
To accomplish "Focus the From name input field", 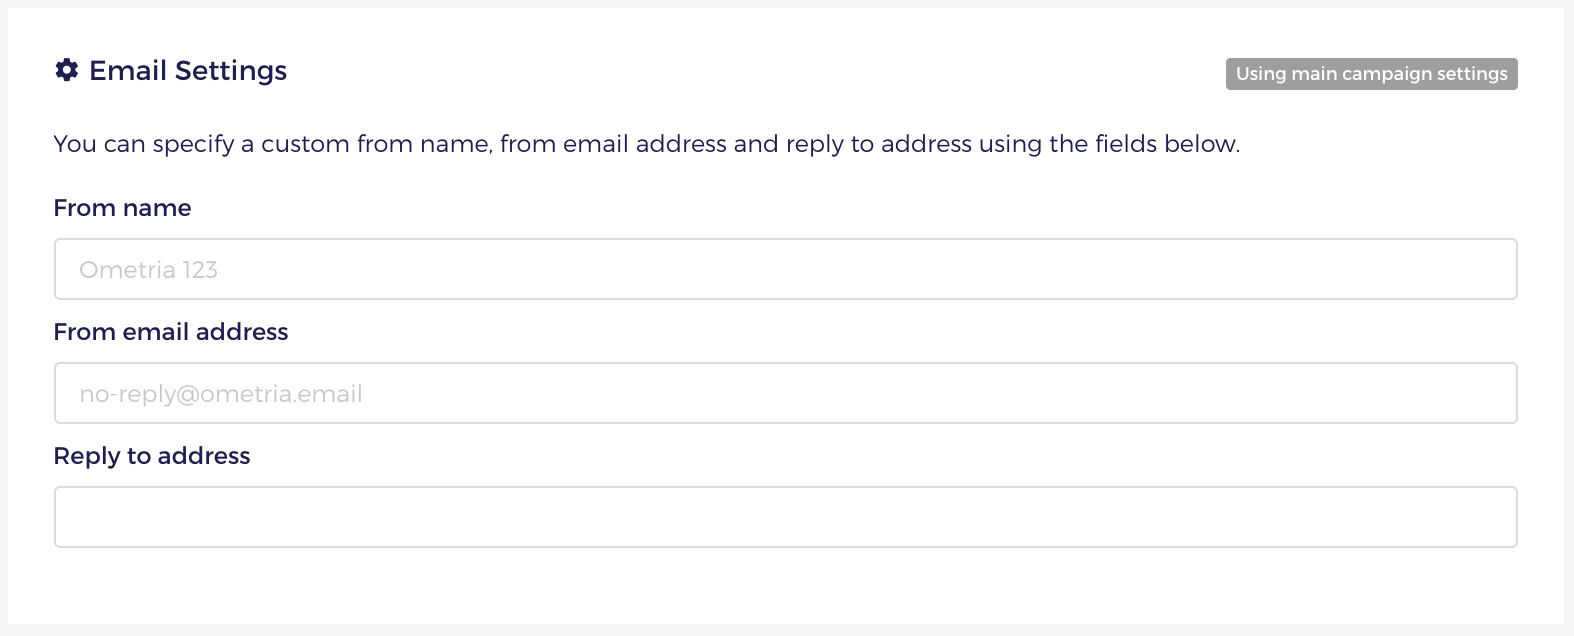I will [x=786, y=269].
